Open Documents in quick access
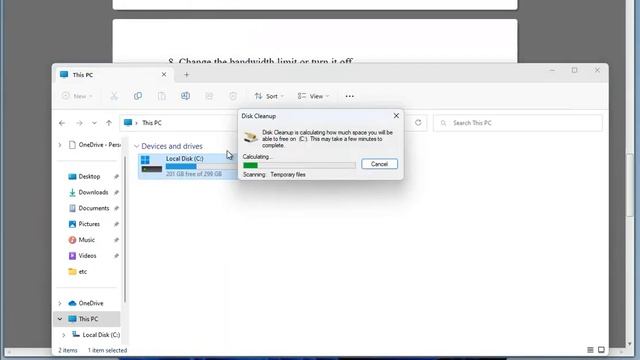The height and width of the screenshot is (360, 640). pos(94,208)
